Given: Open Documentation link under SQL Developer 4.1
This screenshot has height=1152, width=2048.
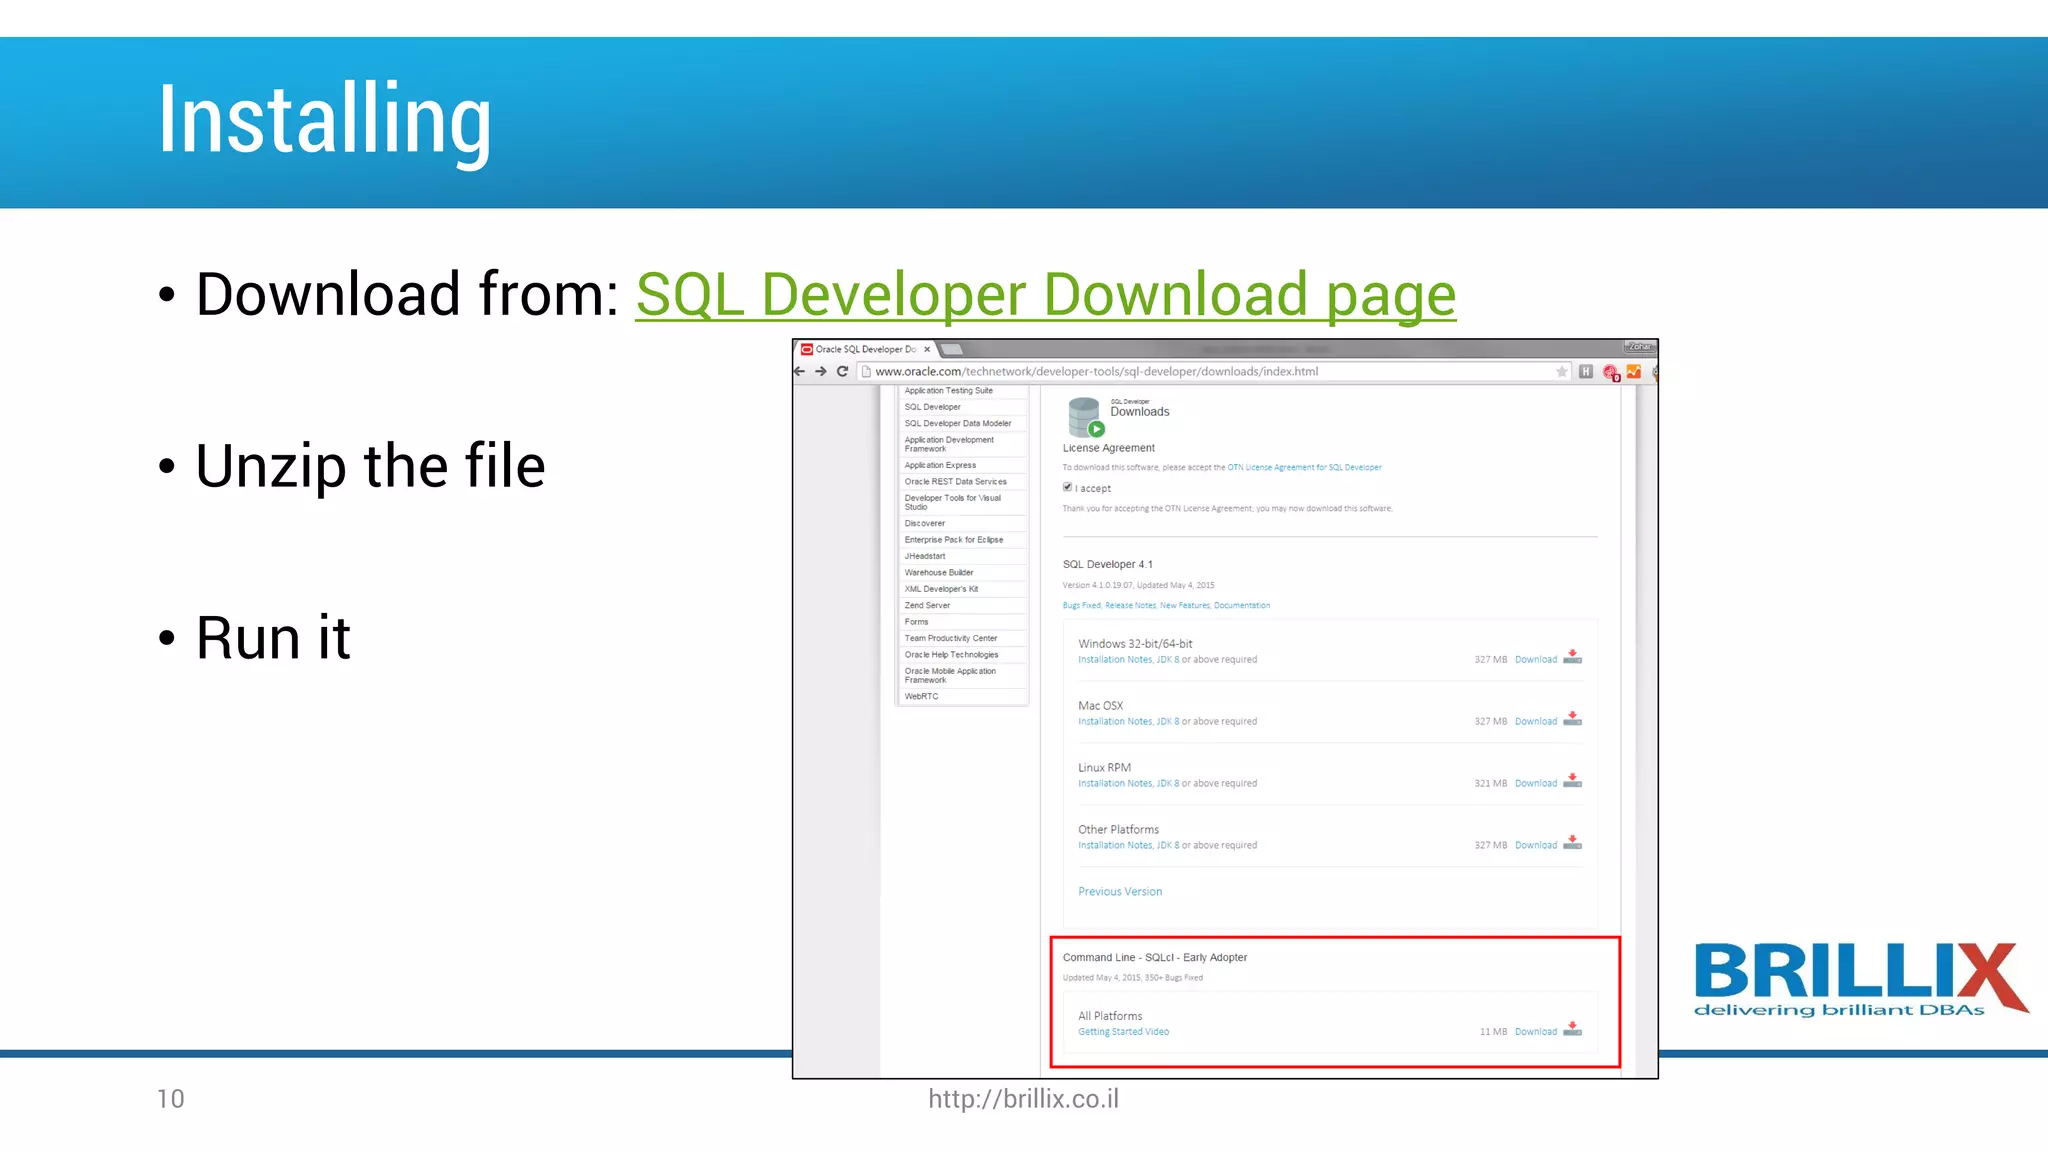Looking at the screenshot, I should 1242,605.
